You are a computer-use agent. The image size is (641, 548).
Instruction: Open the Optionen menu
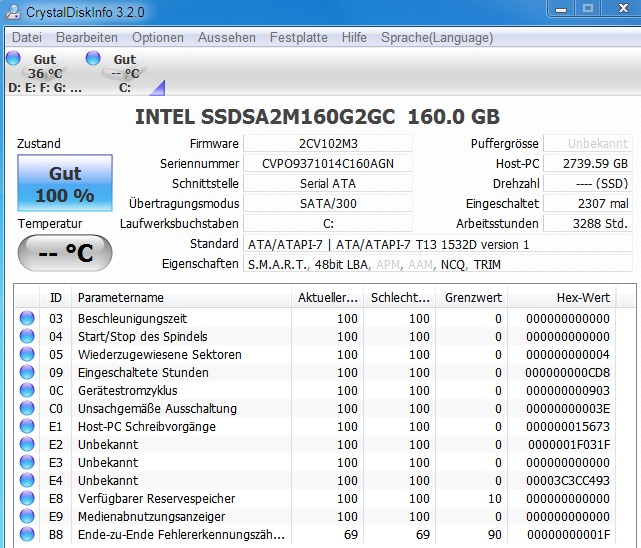(x=158, y=38)
